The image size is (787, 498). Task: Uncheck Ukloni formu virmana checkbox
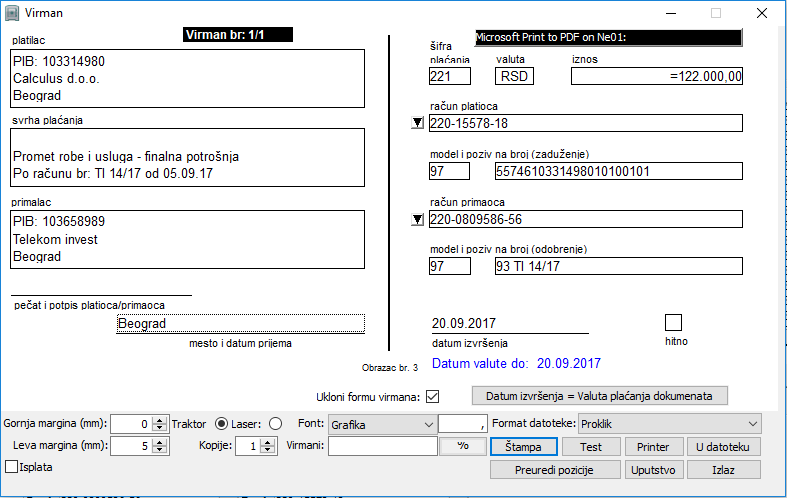pos(432,397)
